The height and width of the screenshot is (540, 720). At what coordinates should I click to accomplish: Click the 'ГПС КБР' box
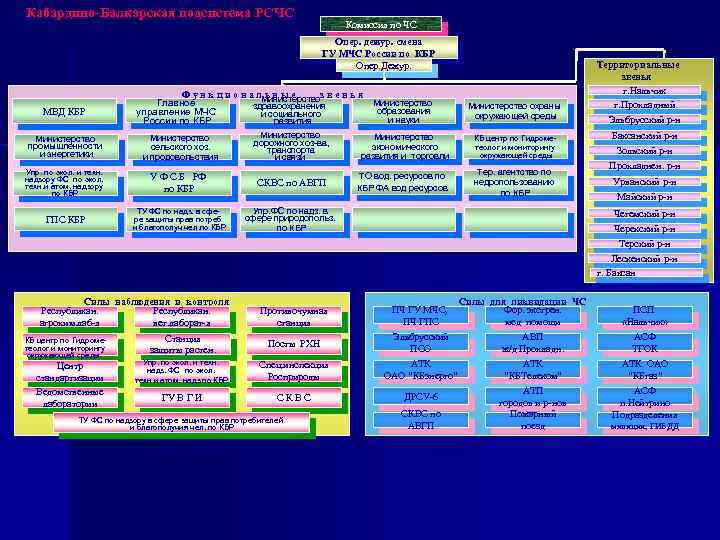coord(66,219)
